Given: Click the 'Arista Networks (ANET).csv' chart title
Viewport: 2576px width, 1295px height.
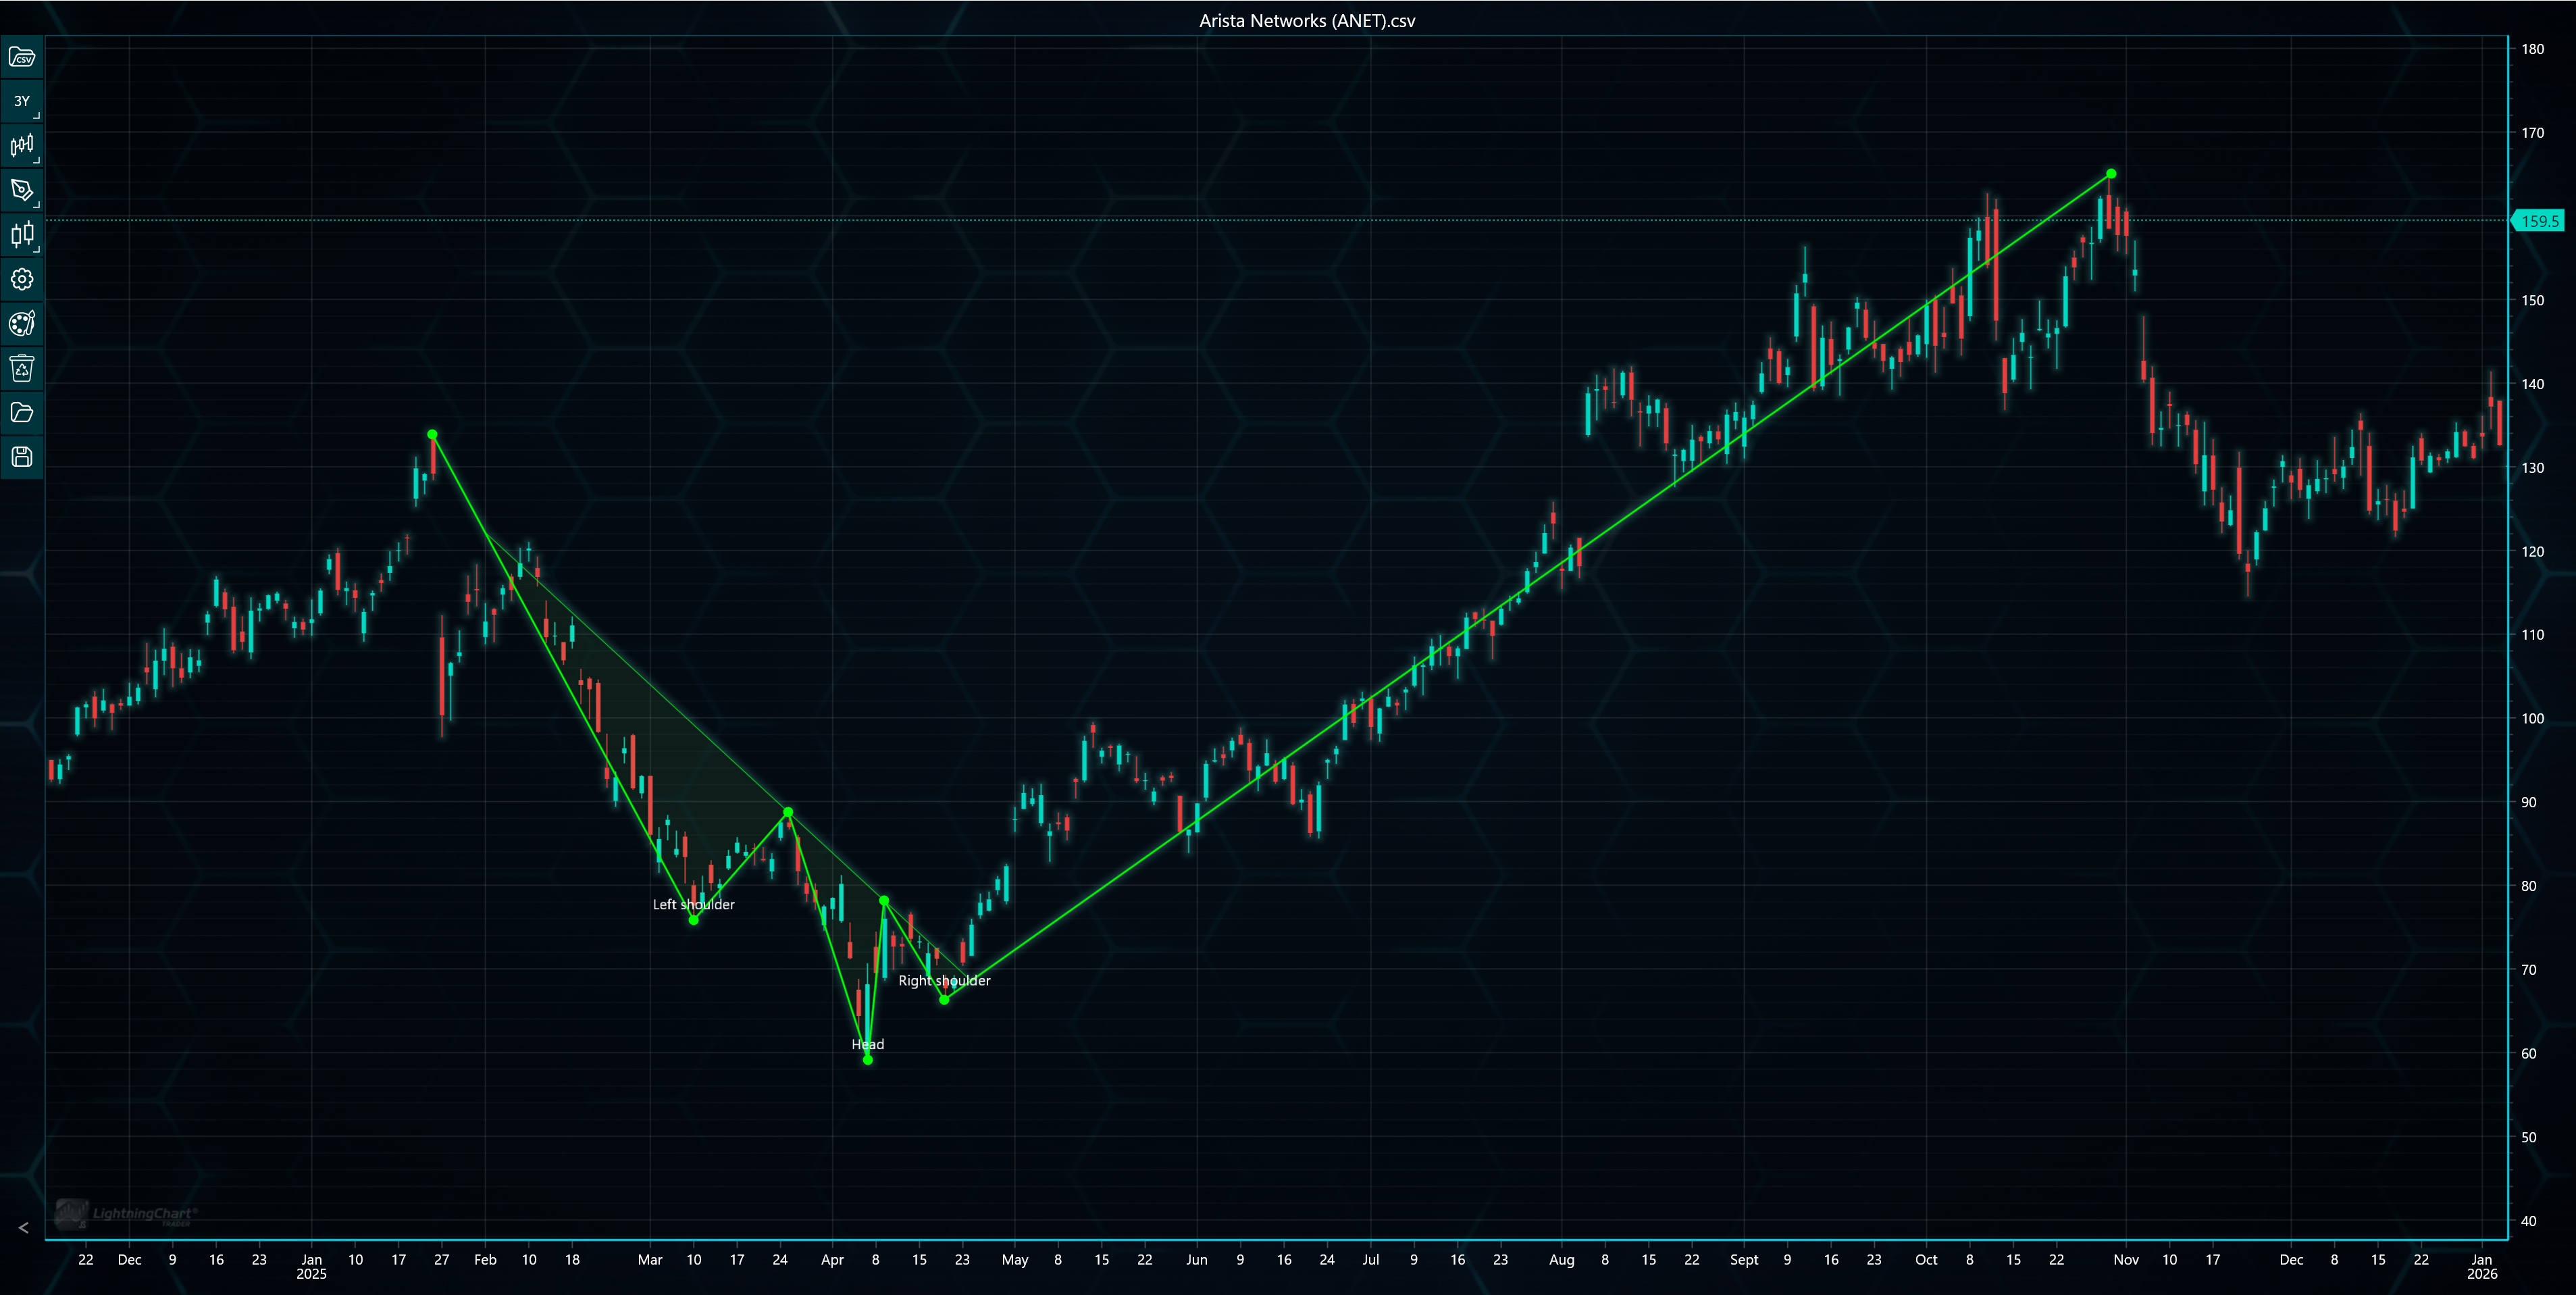Looking at the screenshot, I should click(x=1307, y=20).
